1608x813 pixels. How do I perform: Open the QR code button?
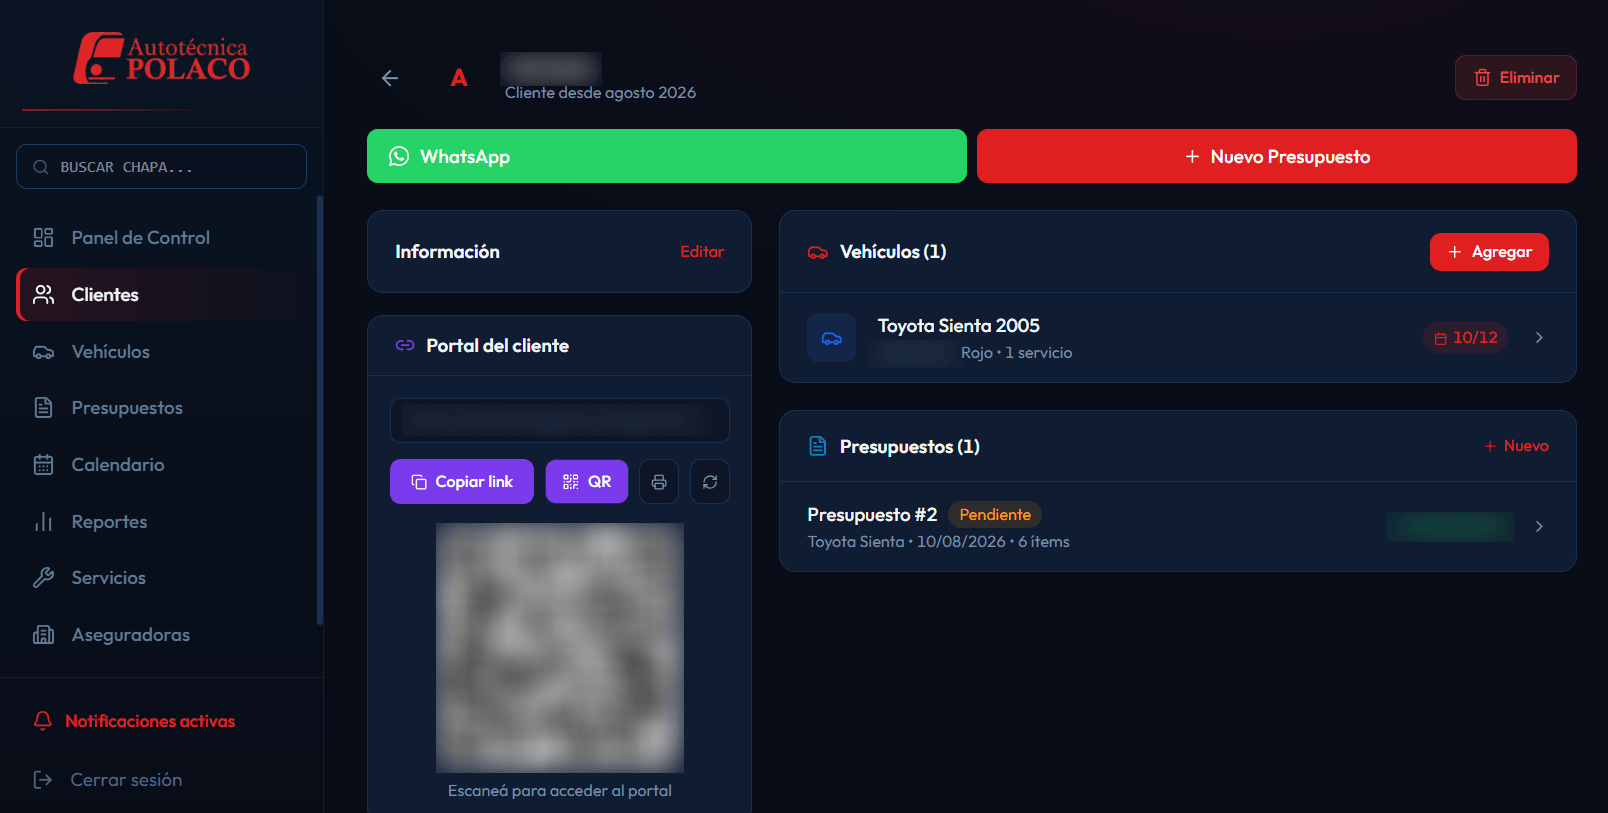pos(587,482)
